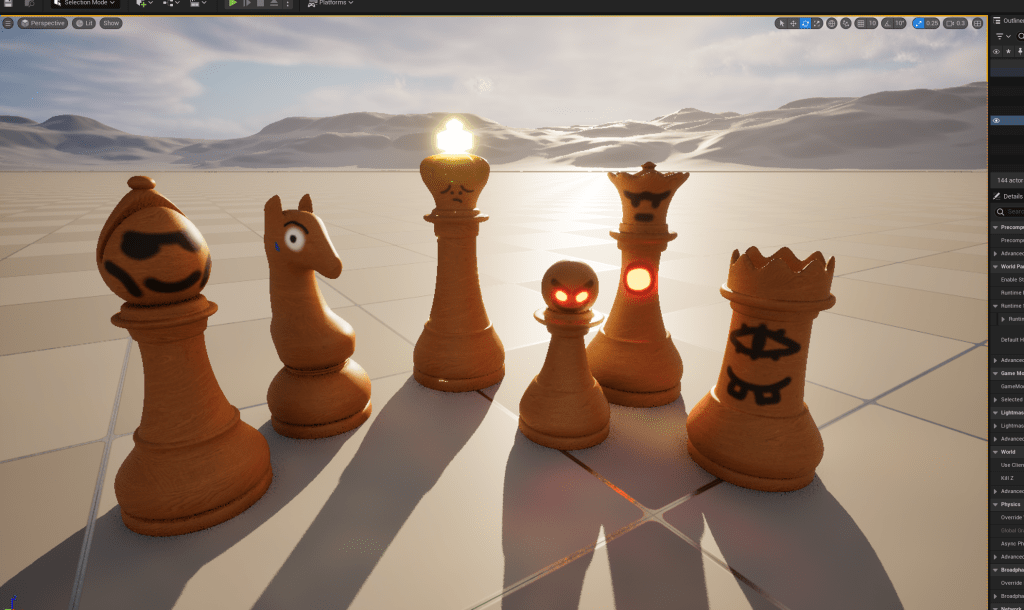This screenshot has width=1024, height=610.
Task: Open the surface snapping options icon
Action: click(845, 23)
